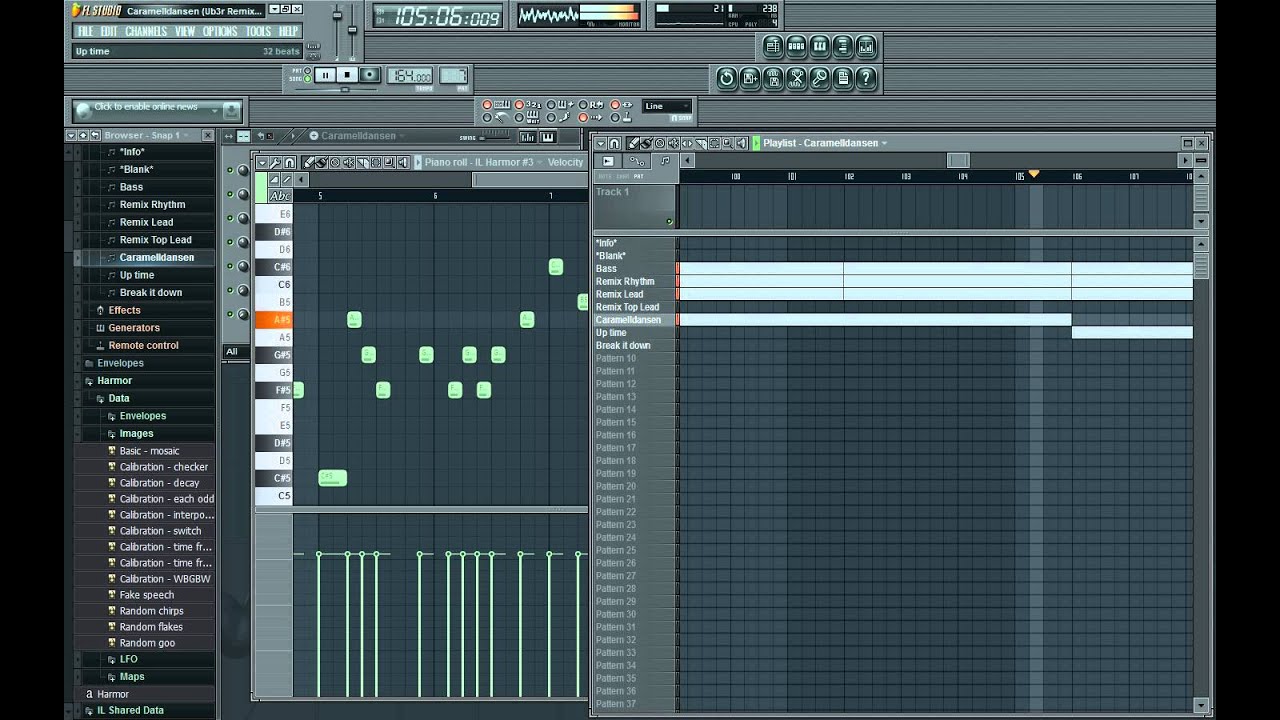1280x720 pixels.
Task: Select the Remix Top Lead pattern in Playlist
Action: (x=627, y=307)
